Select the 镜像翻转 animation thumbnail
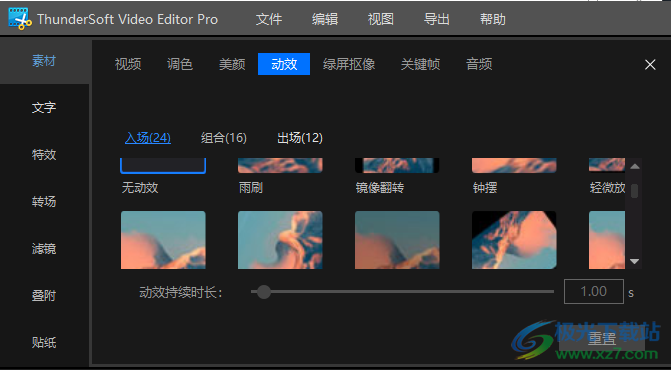 [x=397, y=165]
